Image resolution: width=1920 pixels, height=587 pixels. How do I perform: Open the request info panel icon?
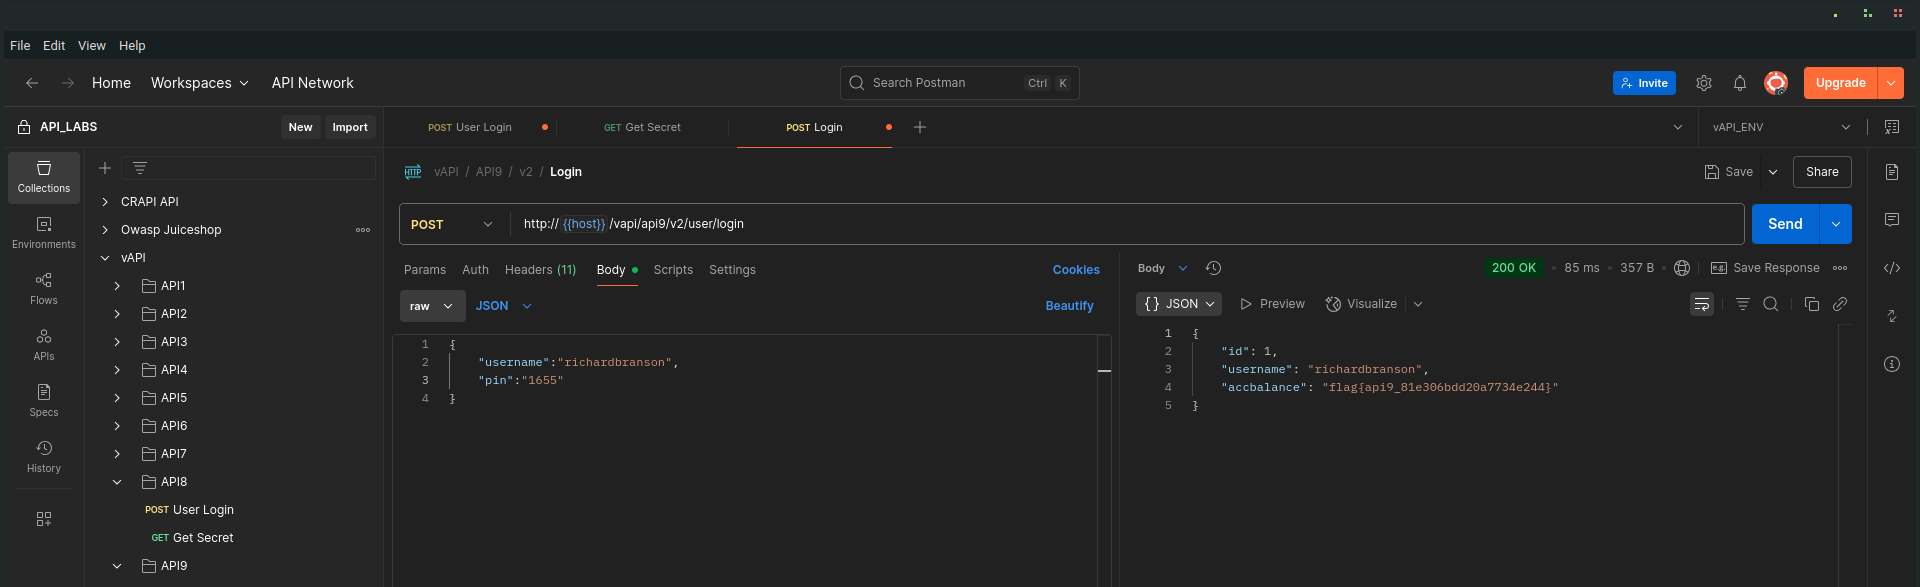pyautogui.click(x=1892, y=364)
